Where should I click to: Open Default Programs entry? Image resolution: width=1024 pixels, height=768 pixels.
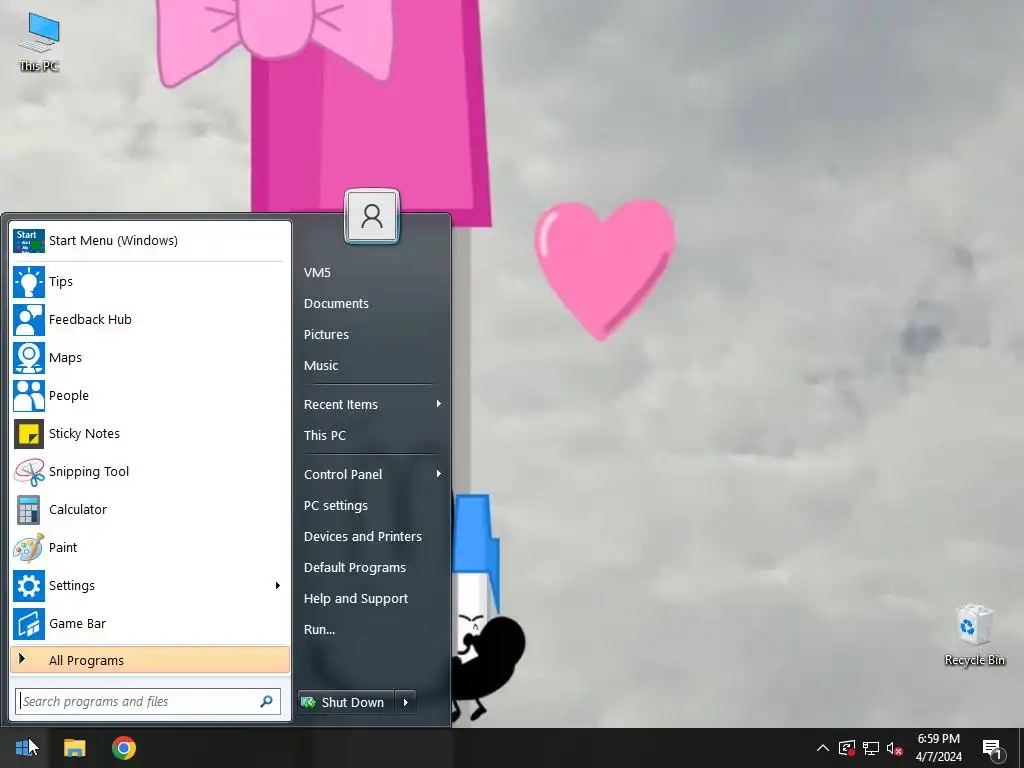(x=355, y=568)
